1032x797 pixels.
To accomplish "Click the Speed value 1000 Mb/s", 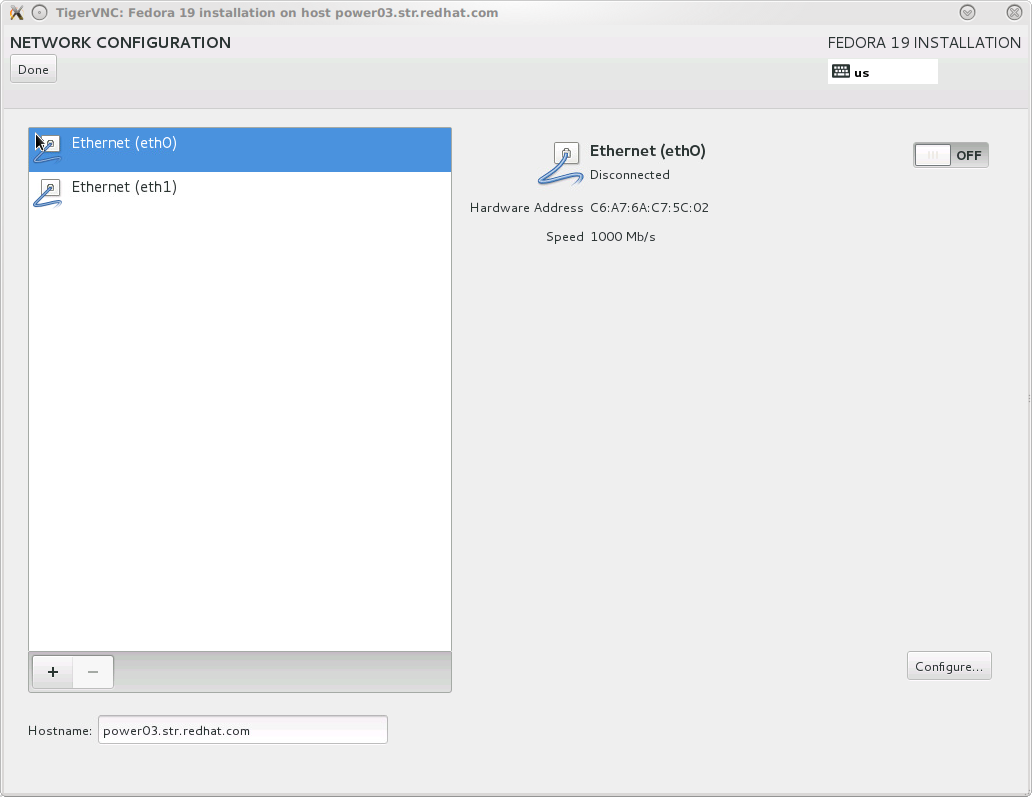I will tap(623, 236).
